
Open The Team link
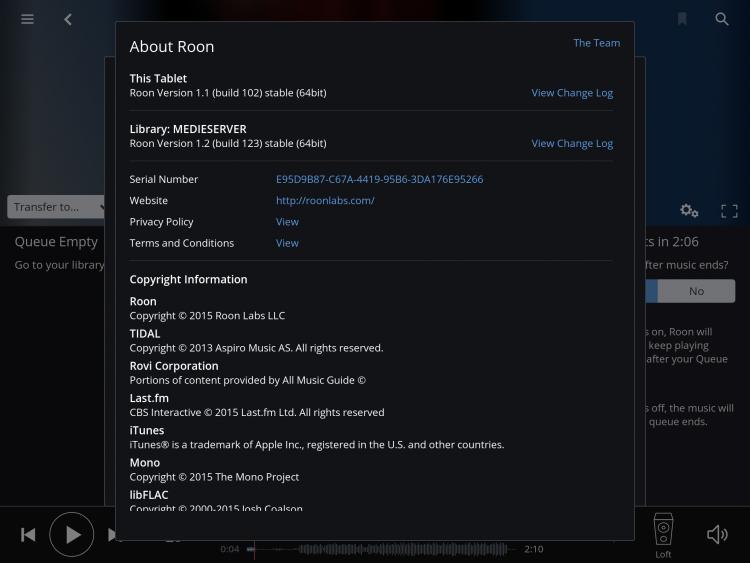(x=596, y=43)
